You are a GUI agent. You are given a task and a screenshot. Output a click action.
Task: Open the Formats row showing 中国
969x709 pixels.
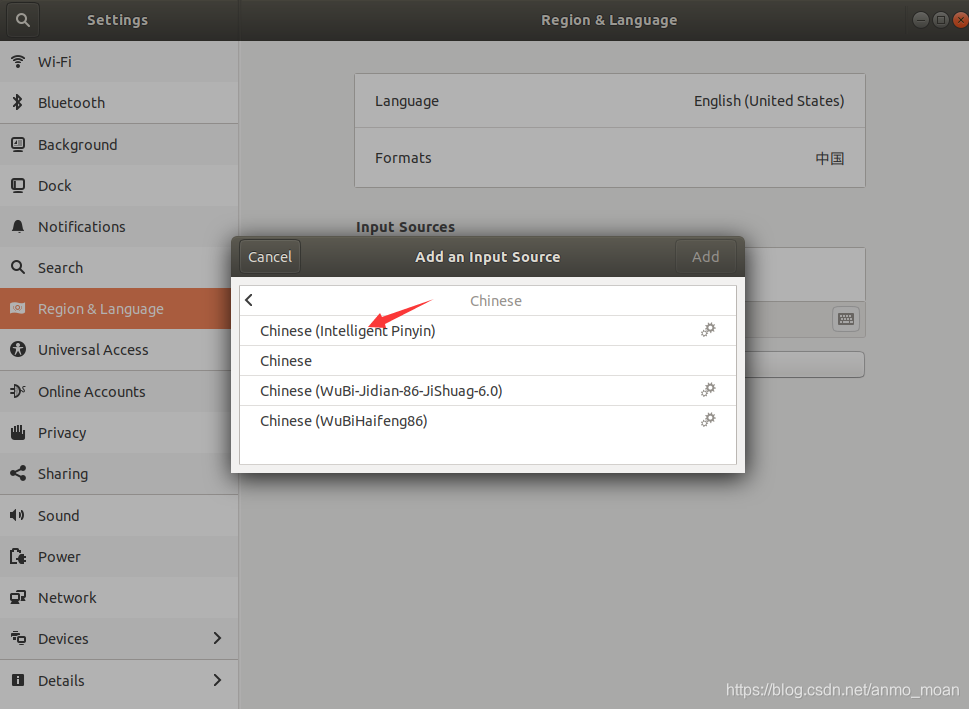pos(609,158)
